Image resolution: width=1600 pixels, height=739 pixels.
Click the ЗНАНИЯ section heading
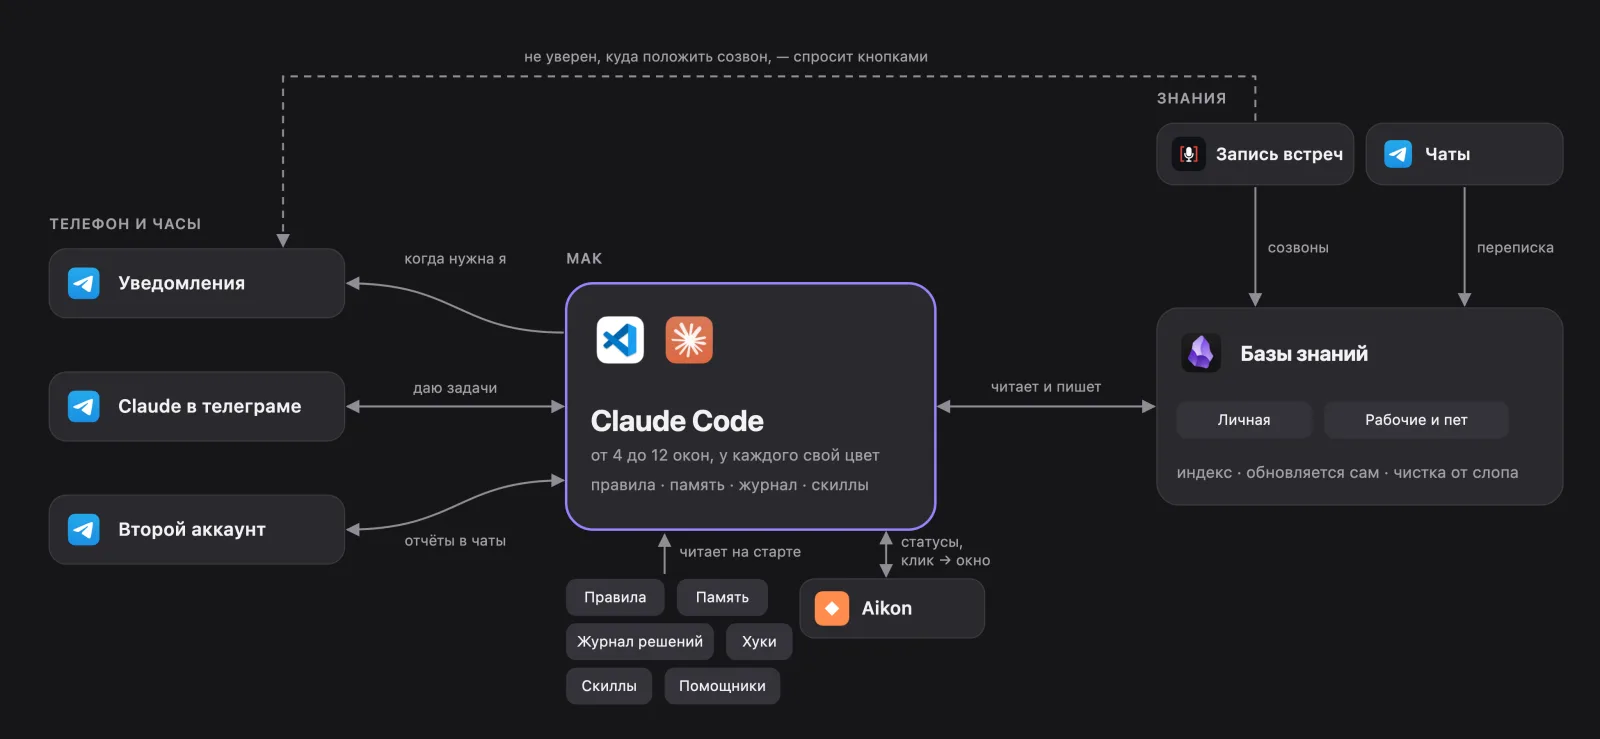1191,98
